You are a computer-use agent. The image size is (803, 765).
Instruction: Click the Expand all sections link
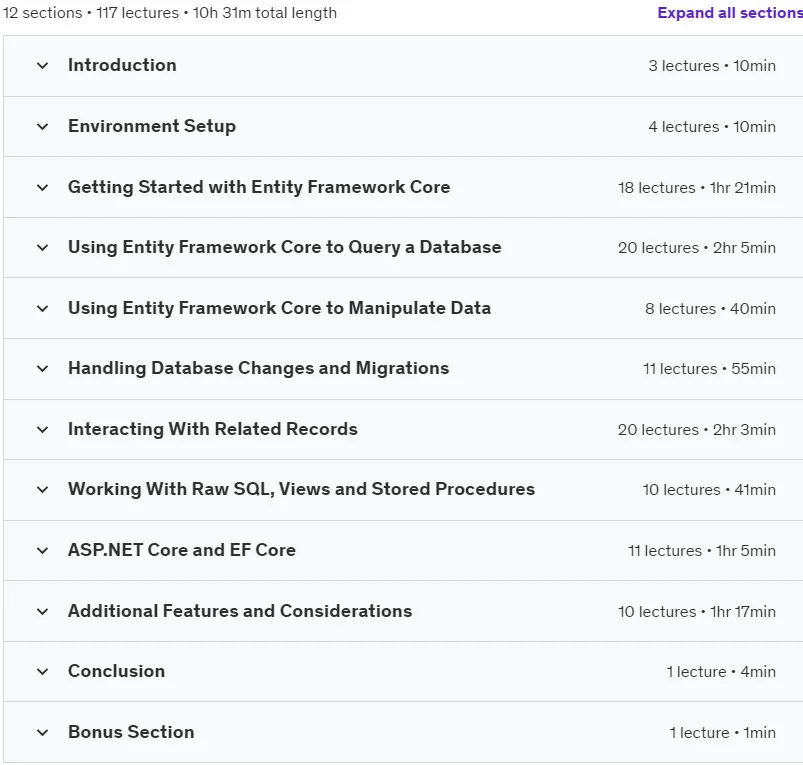(730, 13)
